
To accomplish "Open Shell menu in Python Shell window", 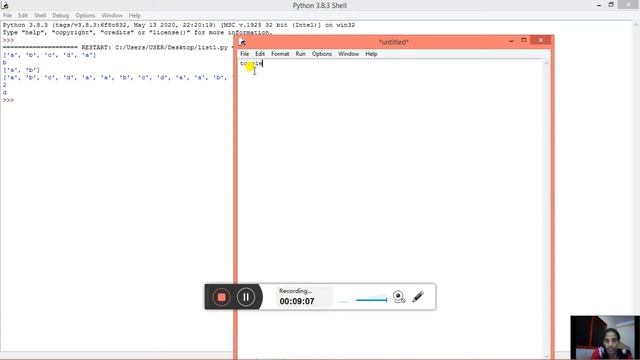I will tap(40, 16).
